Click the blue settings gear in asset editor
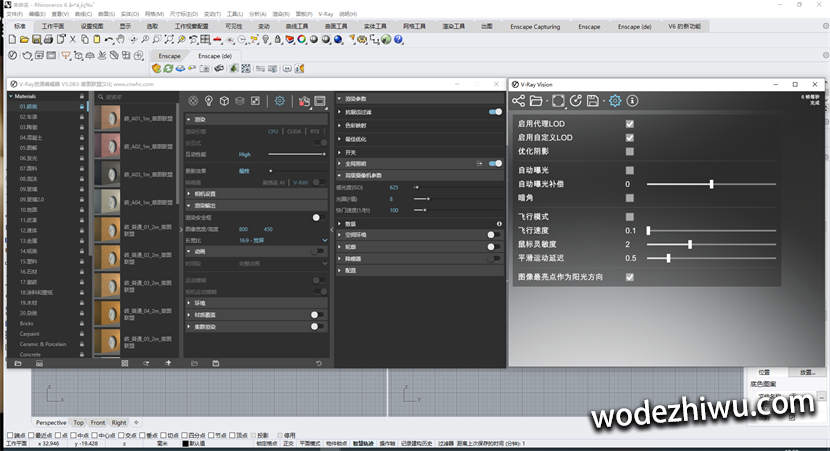 pos(279,101)
